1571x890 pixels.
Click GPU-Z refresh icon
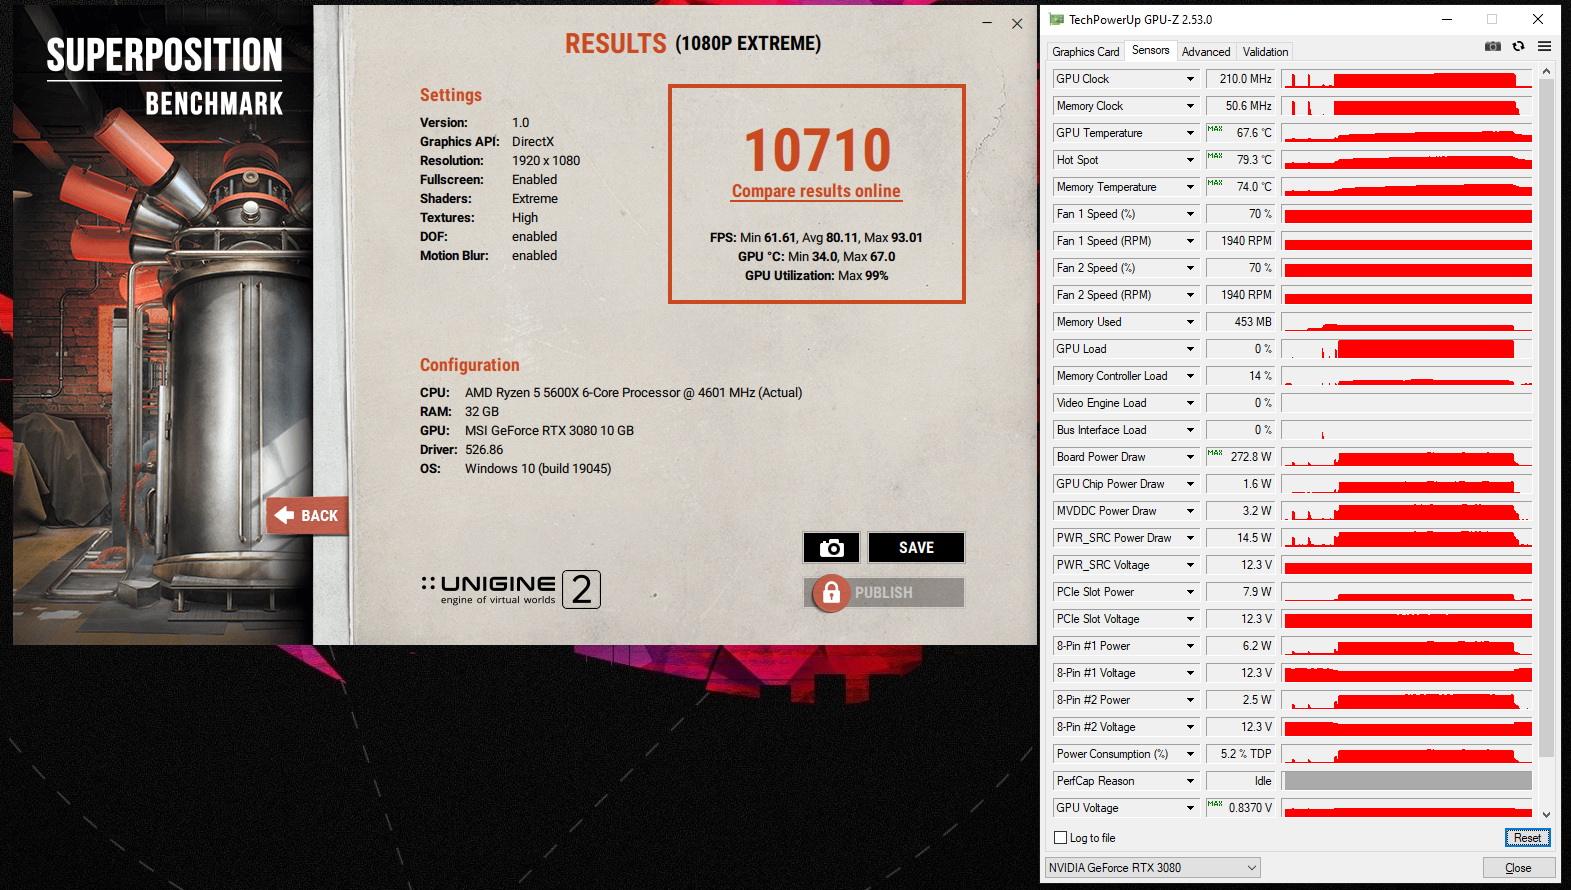(x=1518, y=46)
